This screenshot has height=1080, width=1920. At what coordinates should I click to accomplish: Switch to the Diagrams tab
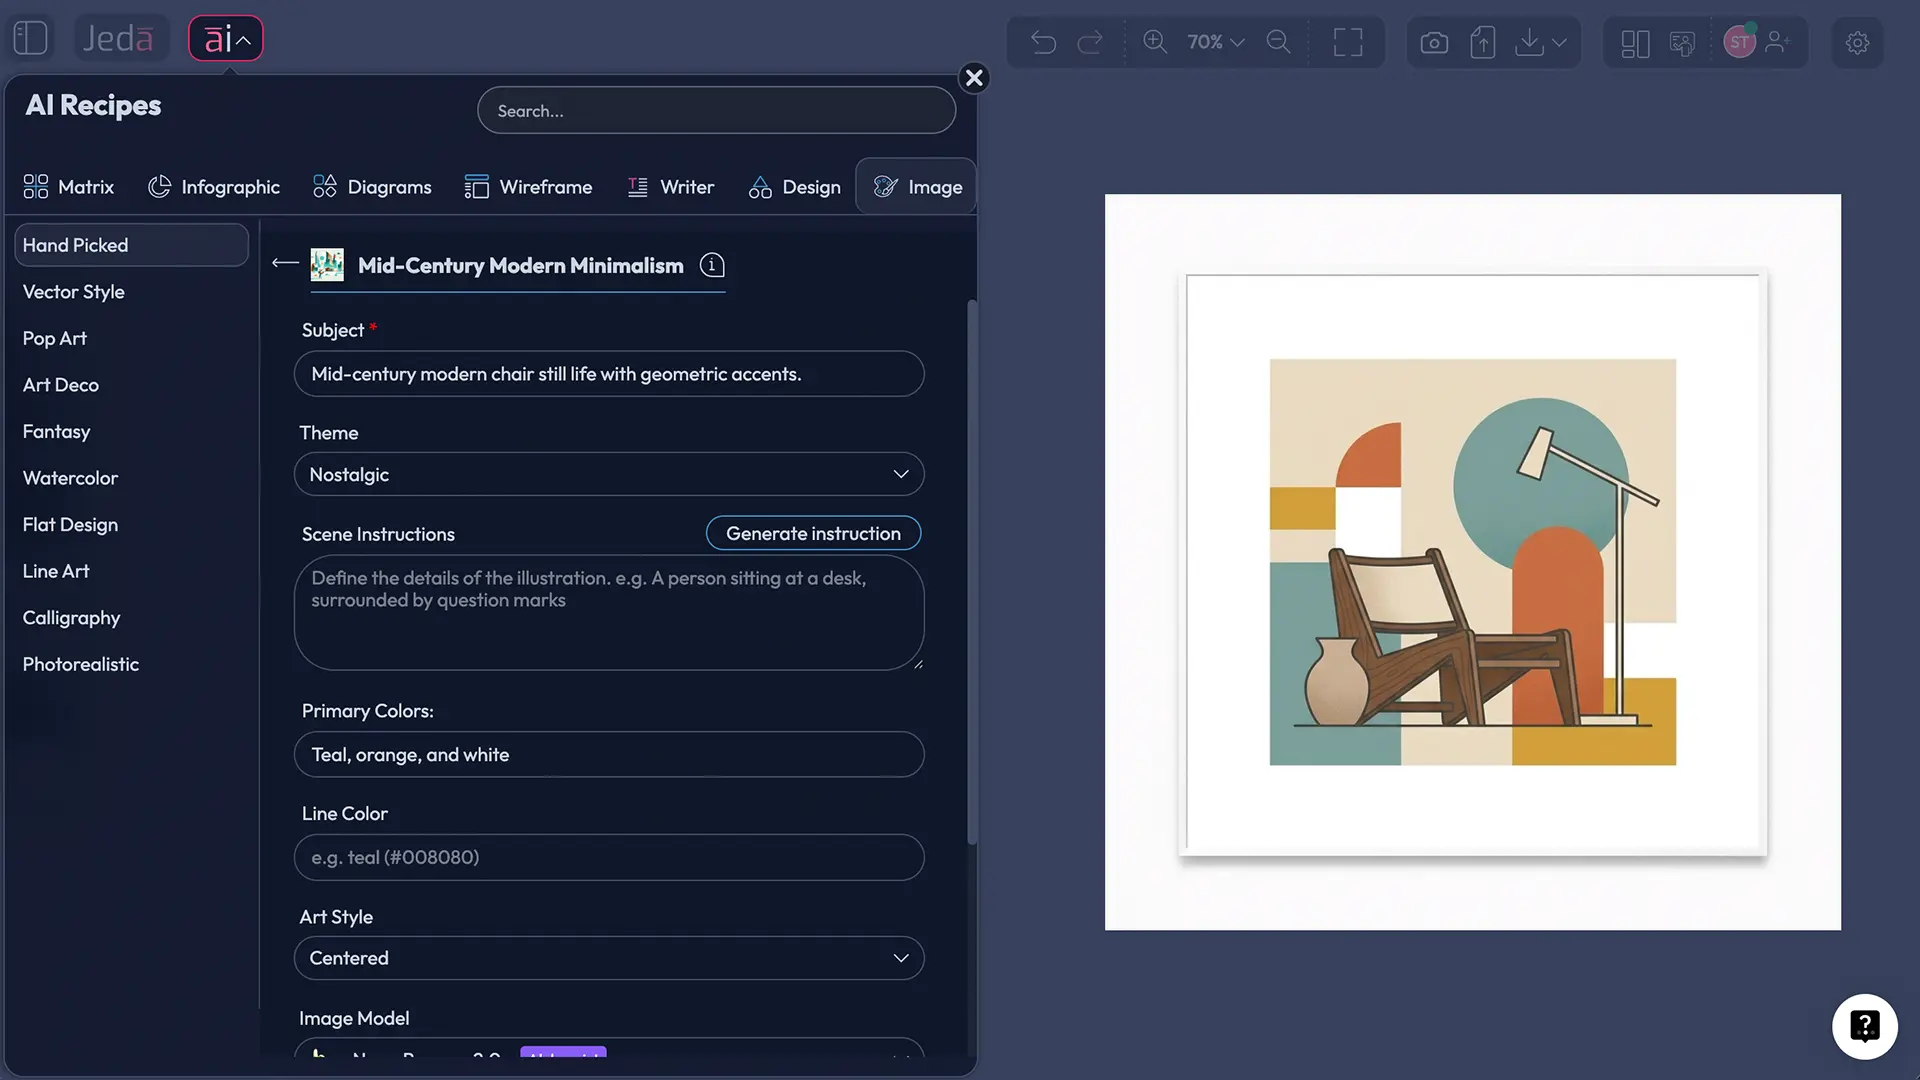coord(372,187)
